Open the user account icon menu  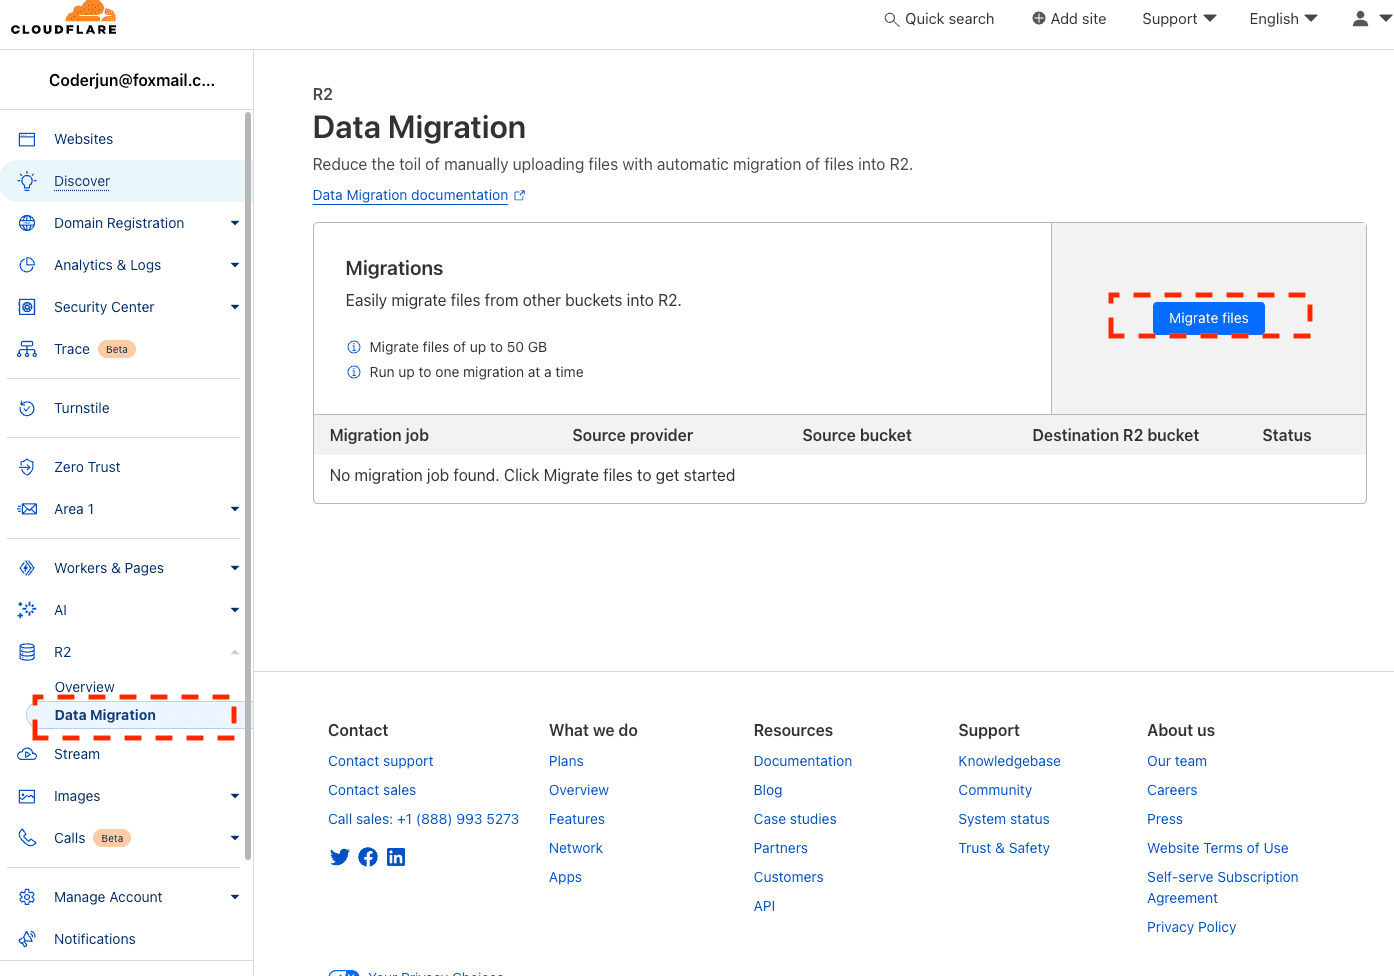pyautogui.click(x=1371, y=18)
